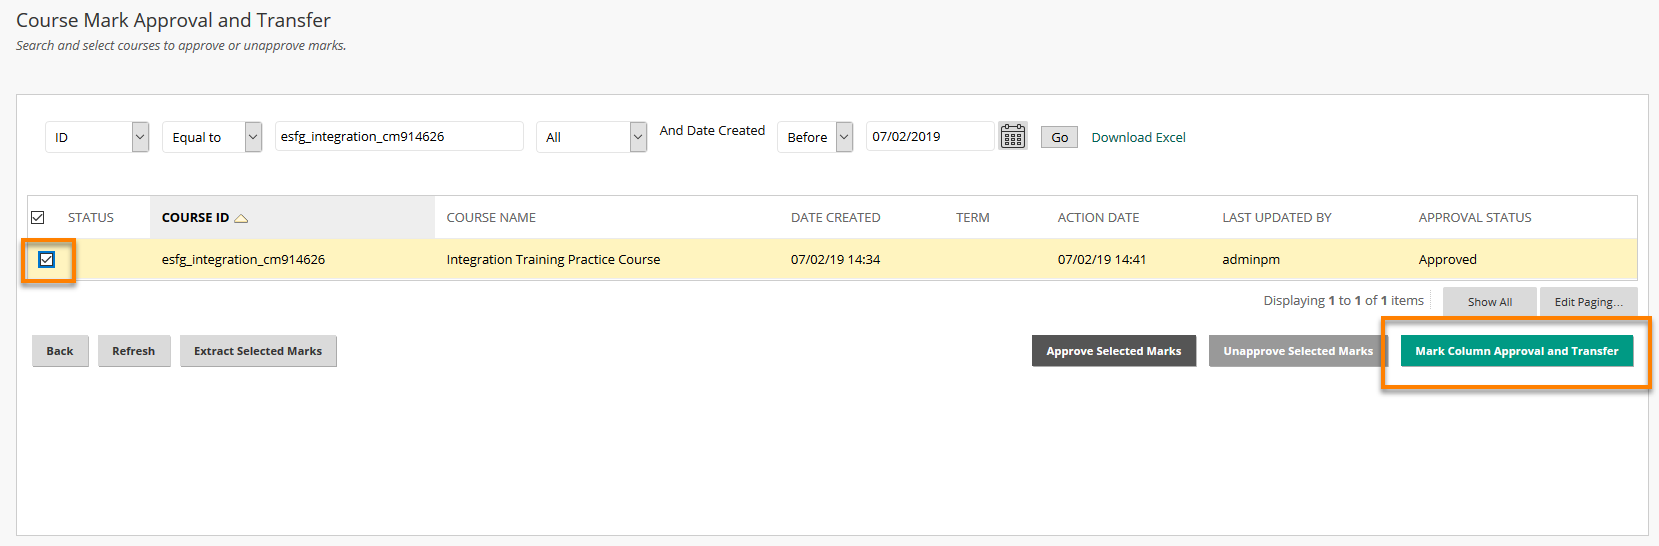This screenshot has height=546, width=1659.
Task: Sort by Course Name column header
Action: point(491,217)
